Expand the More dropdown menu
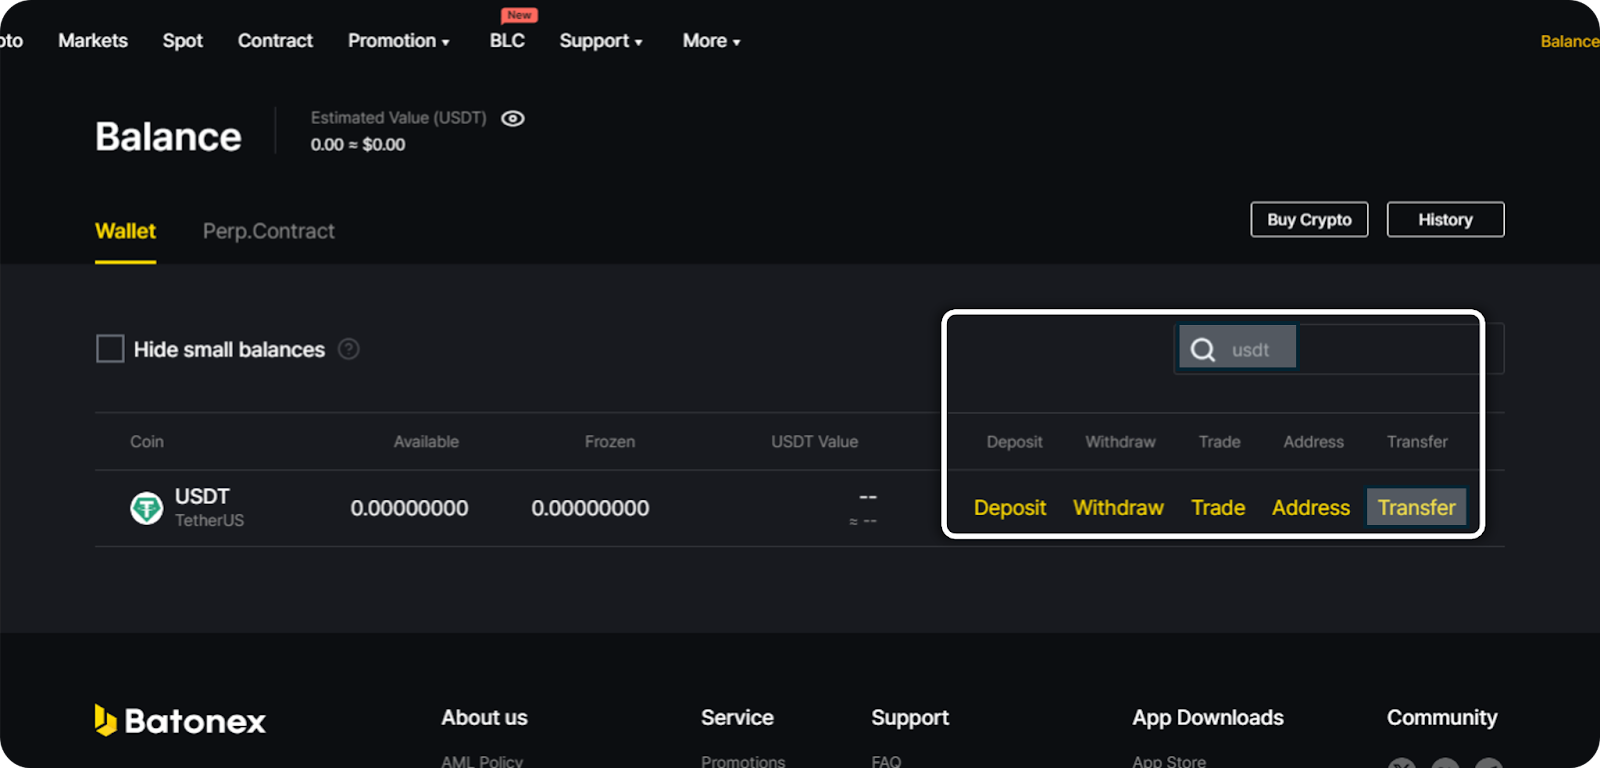The width and height of the screenshot is (1600, 768). 711,41
